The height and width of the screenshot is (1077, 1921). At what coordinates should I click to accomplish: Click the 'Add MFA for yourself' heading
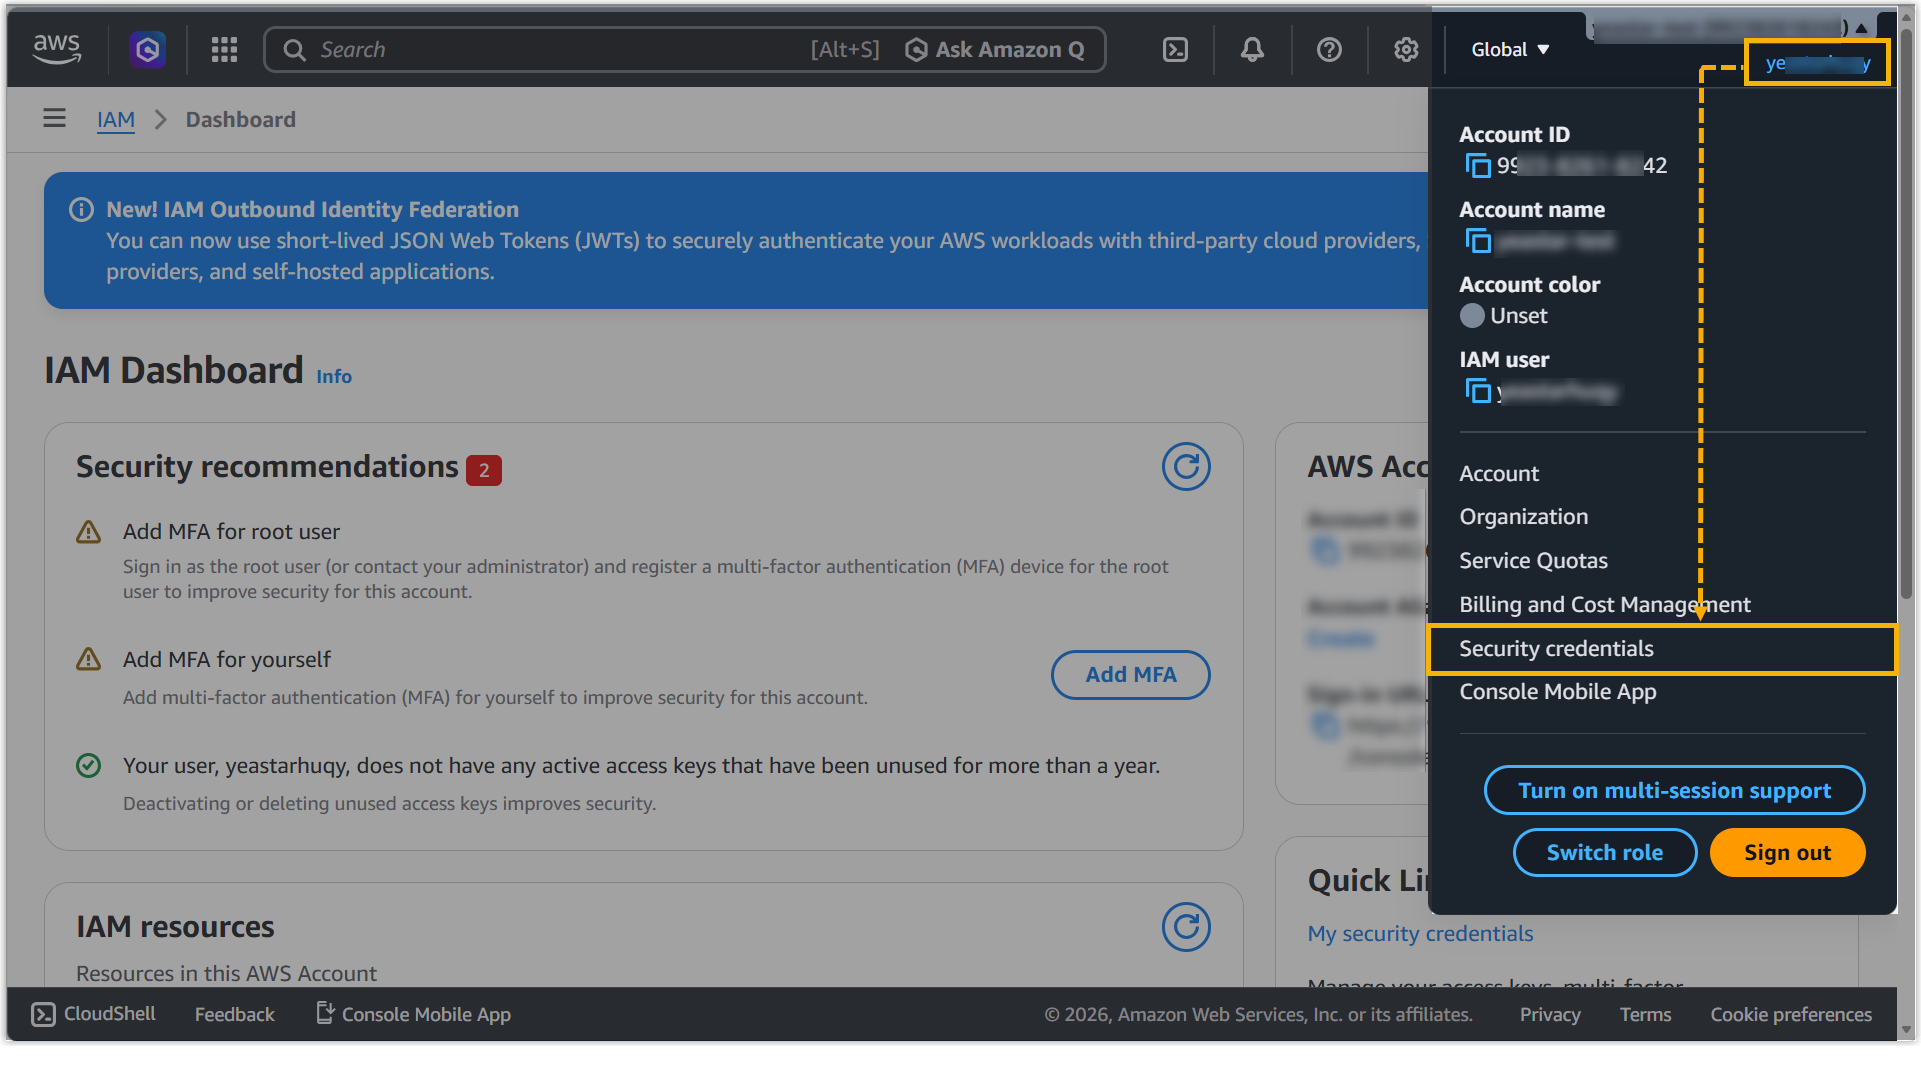point(227,660)
